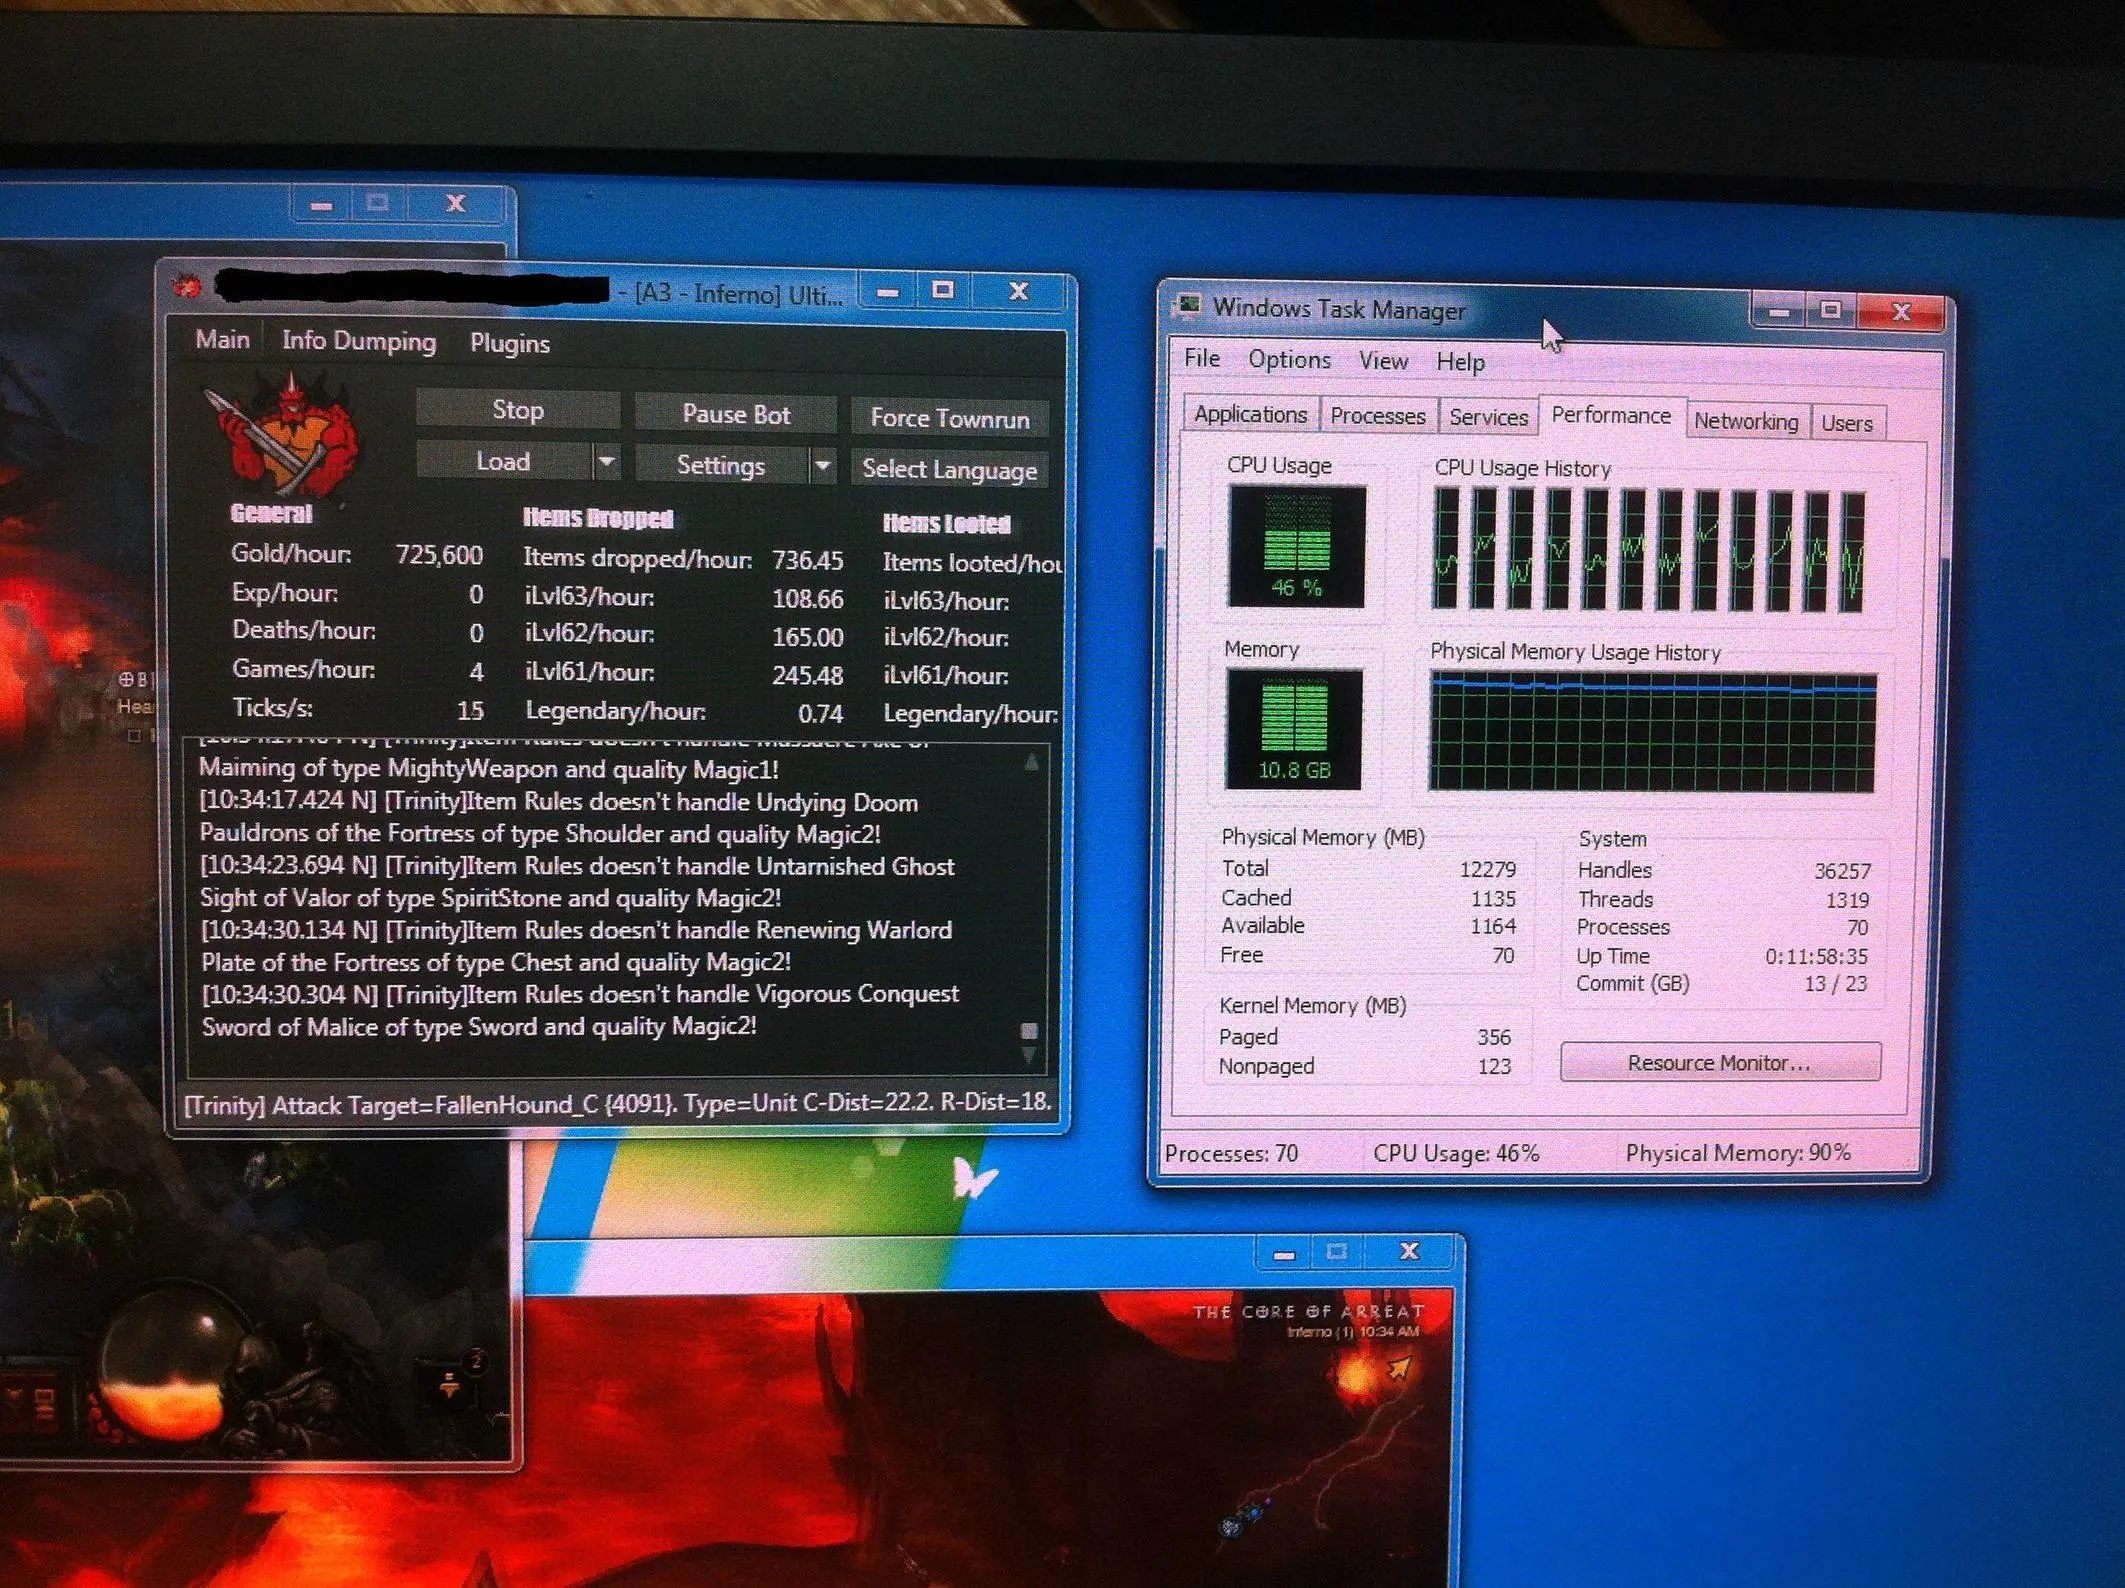2125x1588 pixels.
Task: Minimize the Windows Task Manager window
Action: 1778,312
